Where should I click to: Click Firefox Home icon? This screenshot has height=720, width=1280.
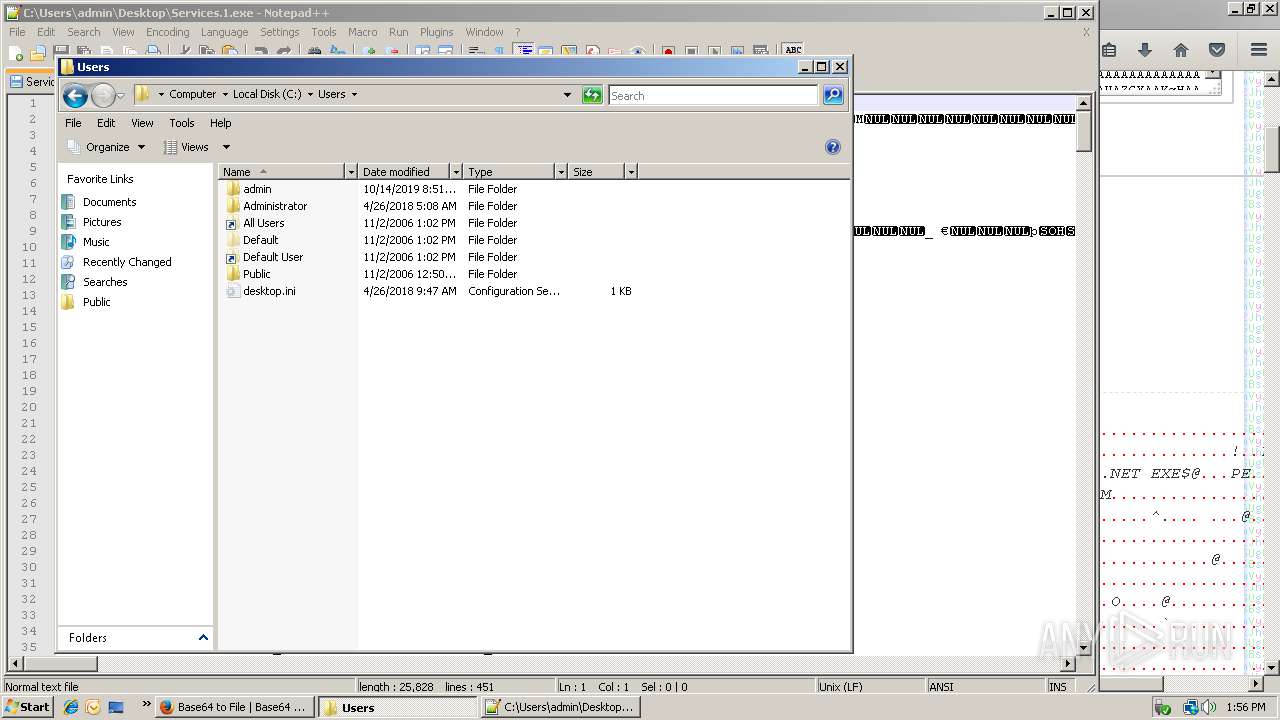1181,50
